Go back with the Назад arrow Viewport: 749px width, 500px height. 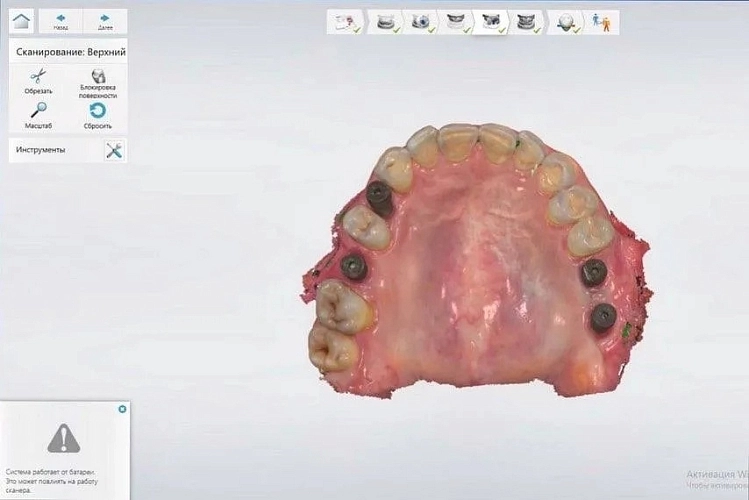pos(61,20)
